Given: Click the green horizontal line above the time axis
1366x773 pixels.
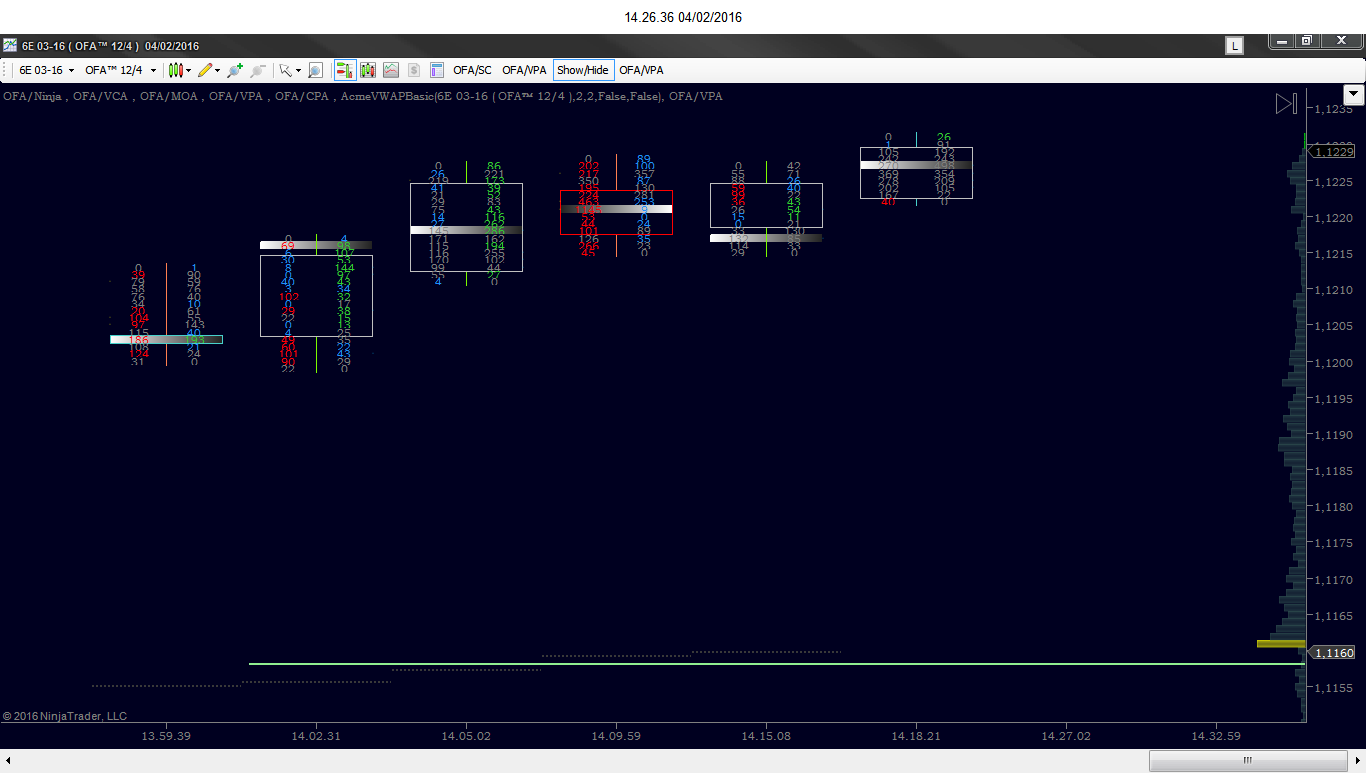Looking at the screenshot, I should point(777,664).
